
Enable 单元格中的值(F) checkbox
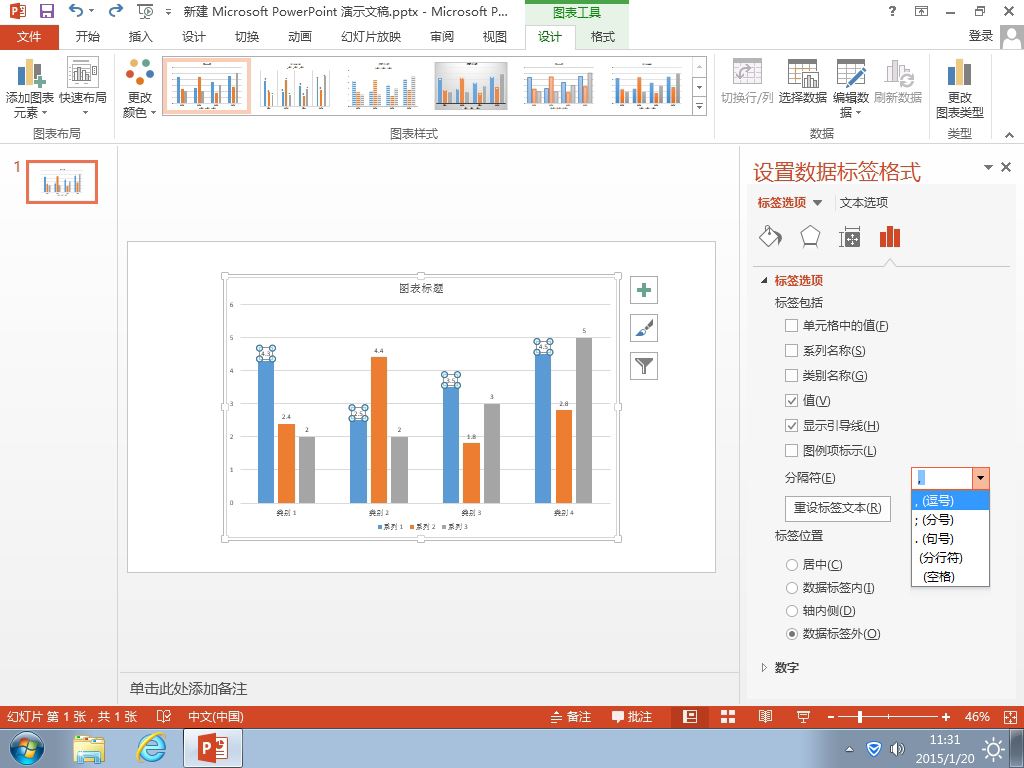tap(792, 325)
